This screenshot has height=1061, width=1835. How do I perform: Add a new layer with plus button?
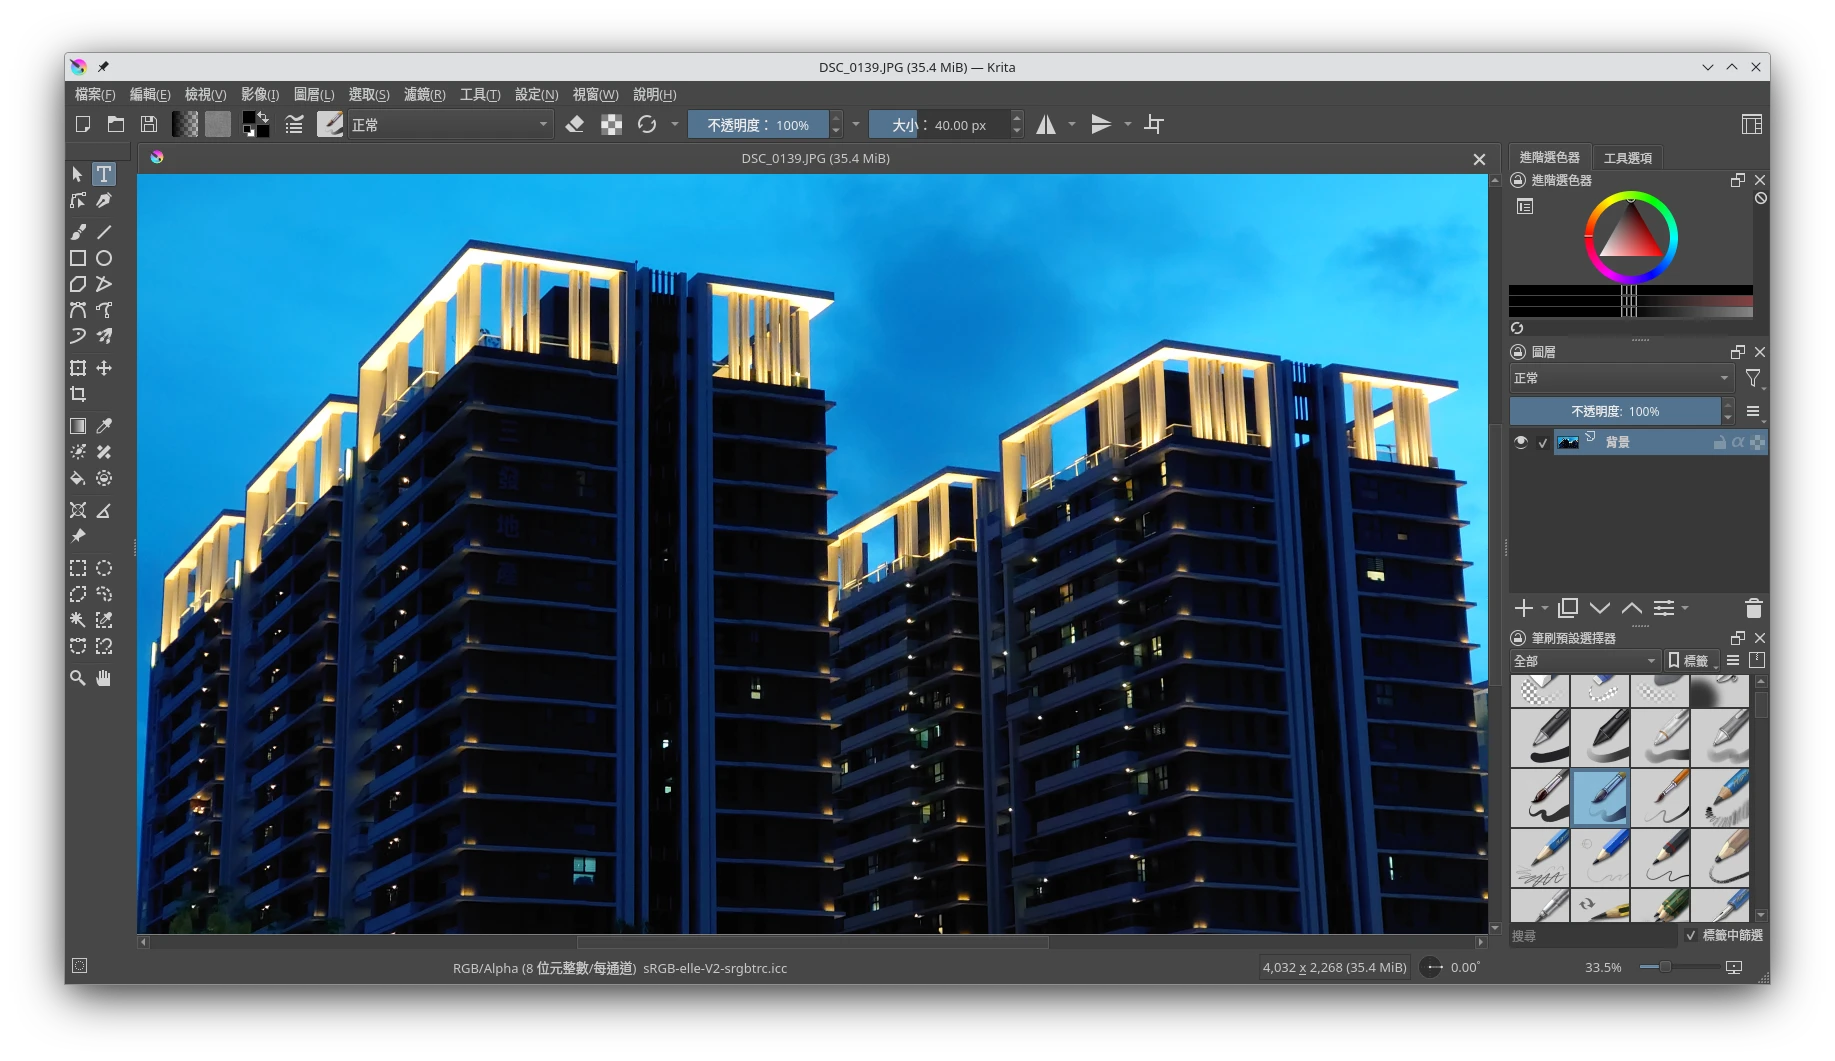pos(1523,608)
